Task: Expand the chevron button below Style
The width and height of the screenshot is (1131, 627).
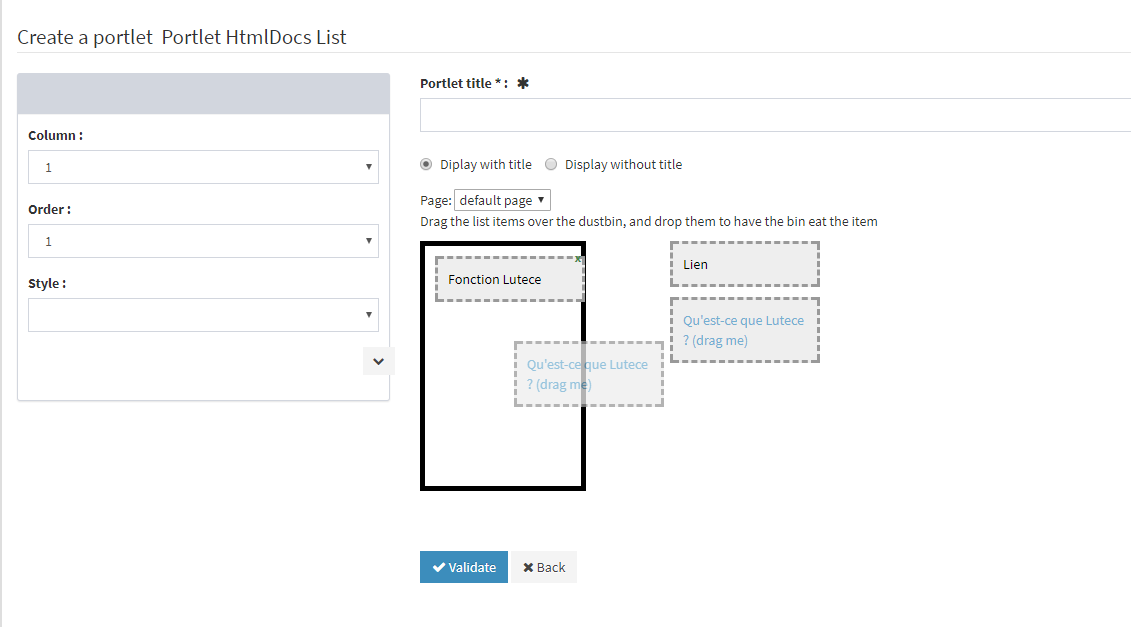Action: (x=378, y=361)
